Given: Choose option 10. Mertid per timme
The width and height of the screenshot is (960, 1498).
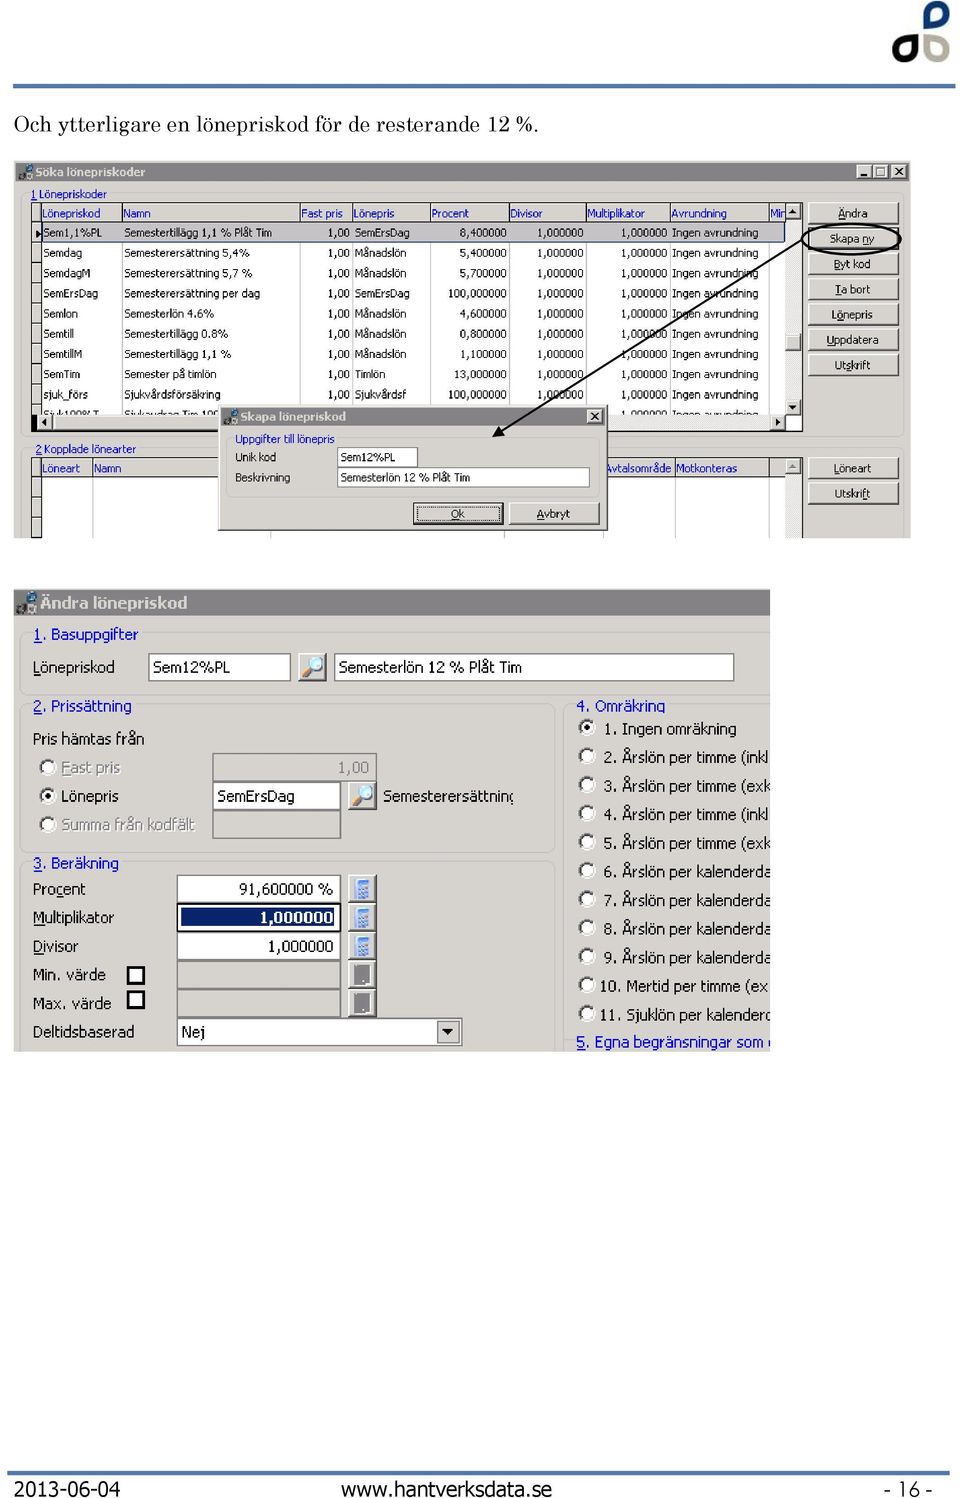Looking at the screenshot, I should point(587,985).
